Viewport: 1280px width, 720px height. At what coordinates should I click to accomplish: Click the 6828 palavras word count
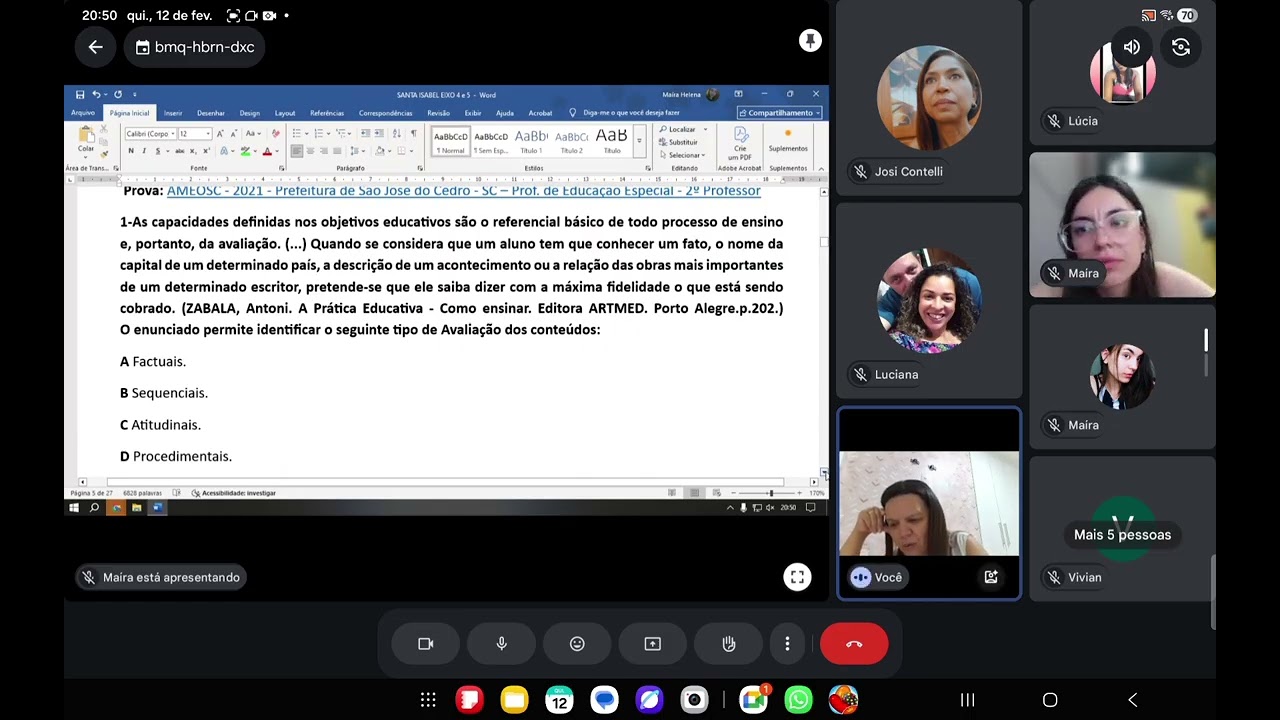pyautogui.click(x=144, y=493)
